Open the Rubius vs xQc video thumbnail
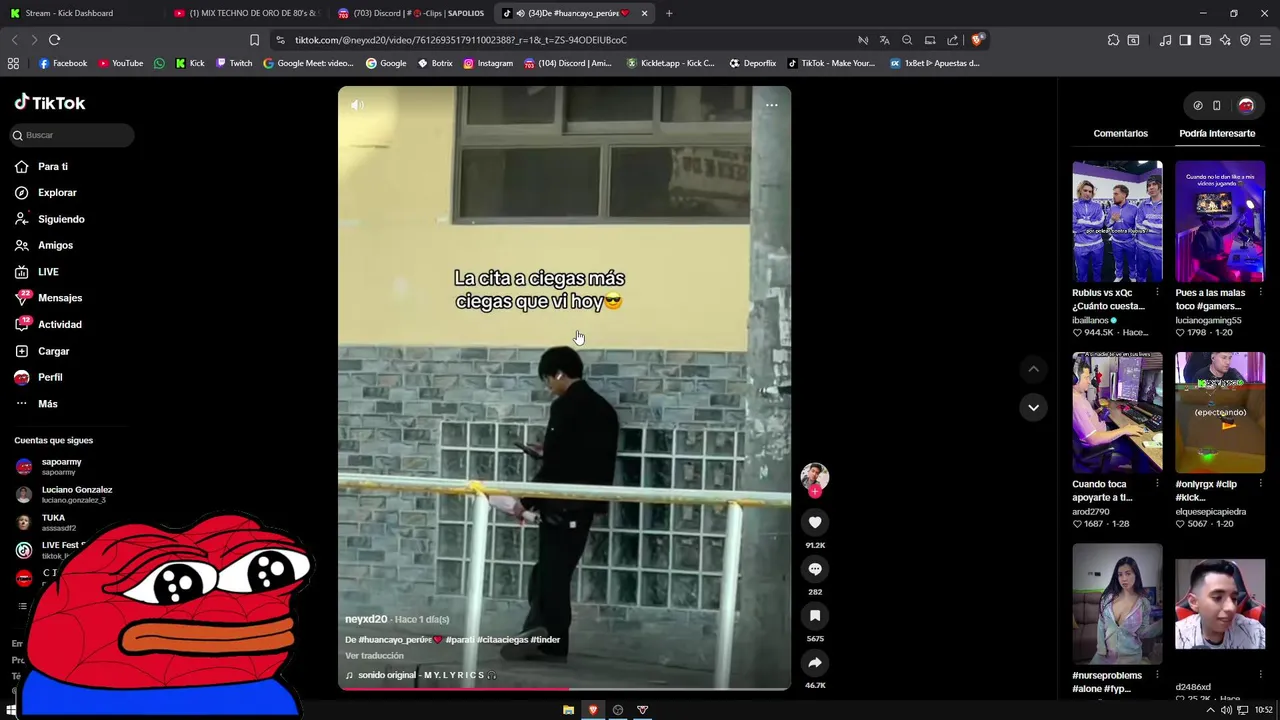The width and height of the screenshot is (1280, 720). 1117,221
